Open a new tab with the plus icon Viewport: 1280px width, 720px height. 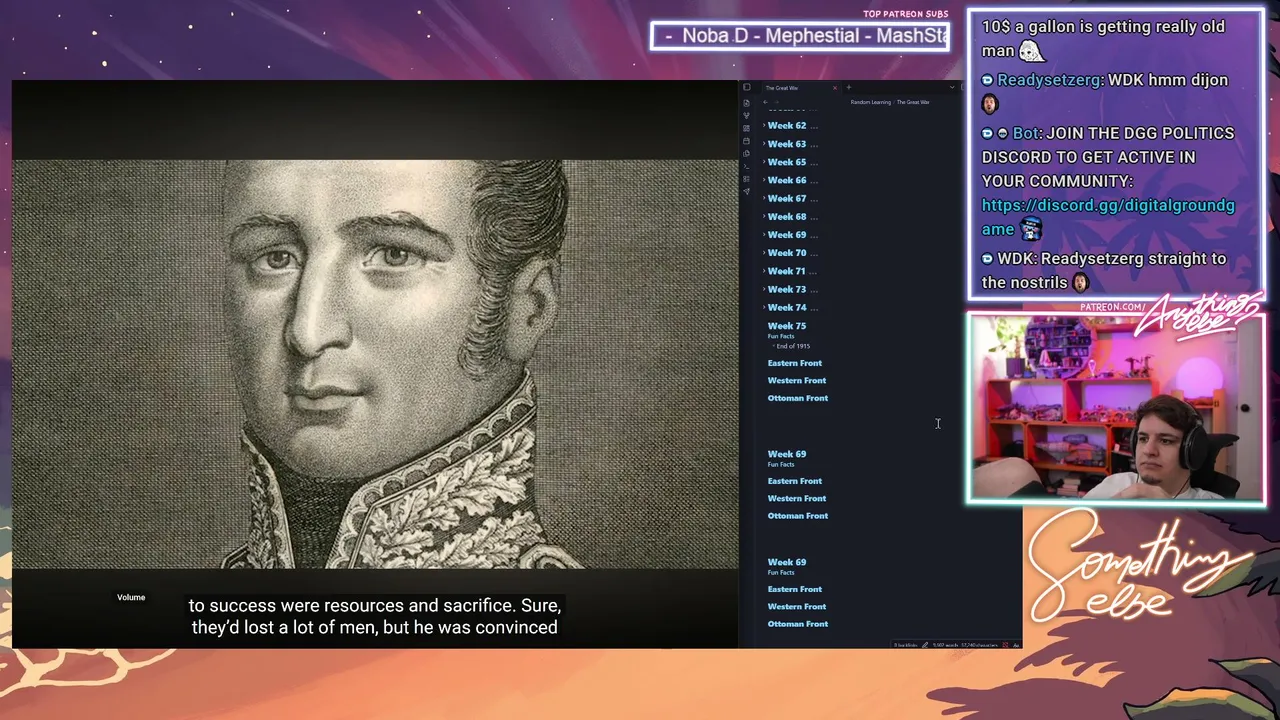(849, 88)
